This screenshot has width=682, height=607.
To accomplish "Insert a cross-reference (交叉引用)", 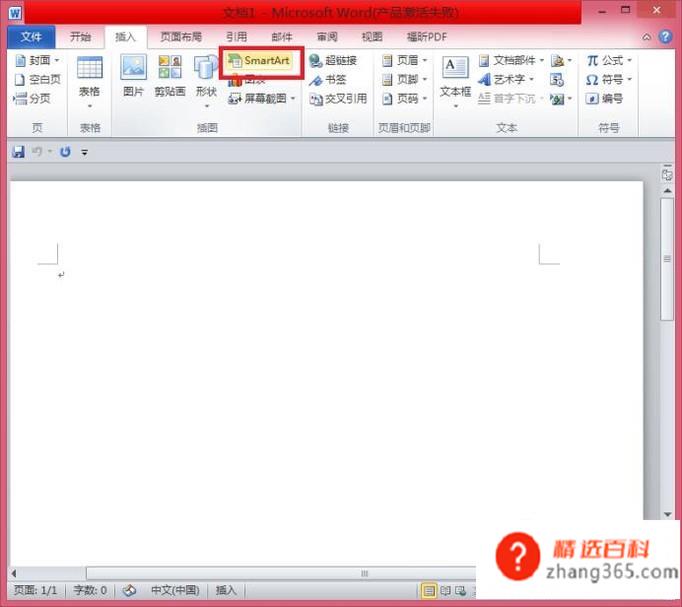I will click(x=338, y=99).
